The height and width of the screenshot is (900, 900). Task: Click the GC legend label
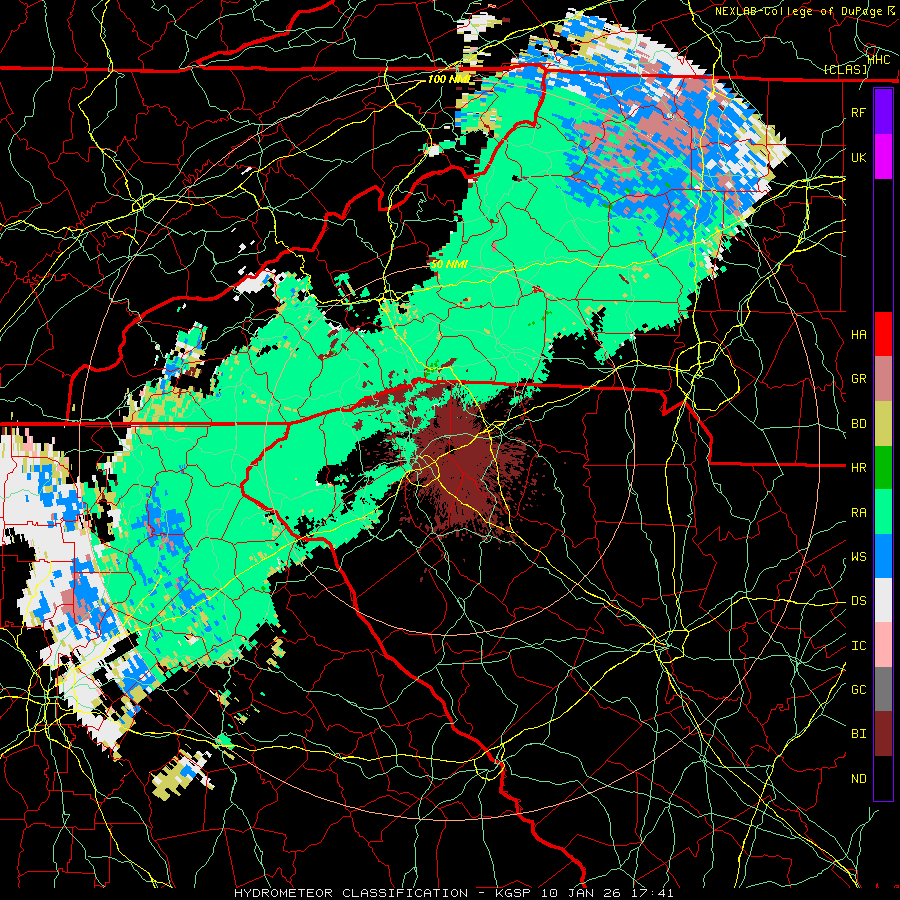(858, 690)
